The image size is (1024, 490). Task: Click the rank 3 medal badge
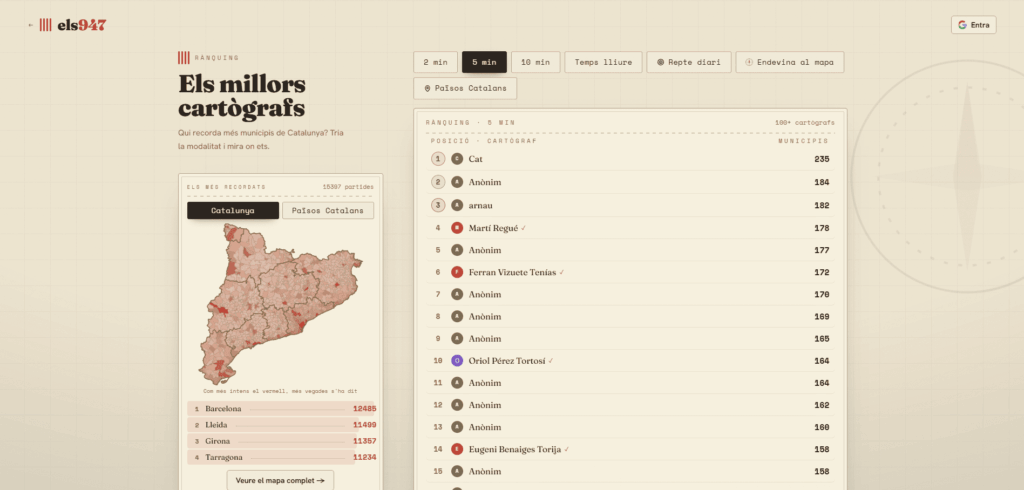point(438,205)
